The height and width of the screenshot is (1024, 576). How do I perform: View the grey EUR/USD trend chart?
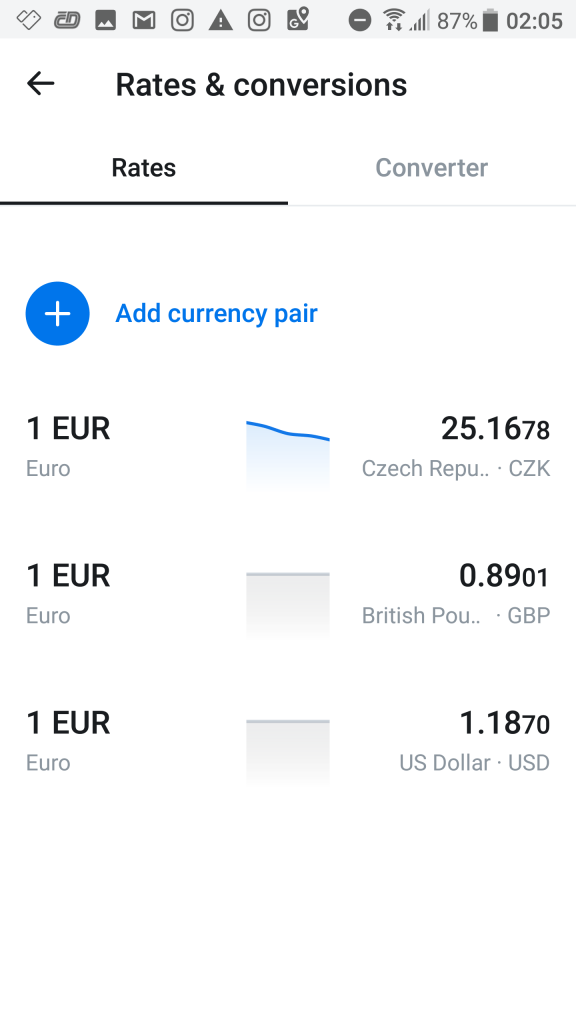click(x=288, y=751)
